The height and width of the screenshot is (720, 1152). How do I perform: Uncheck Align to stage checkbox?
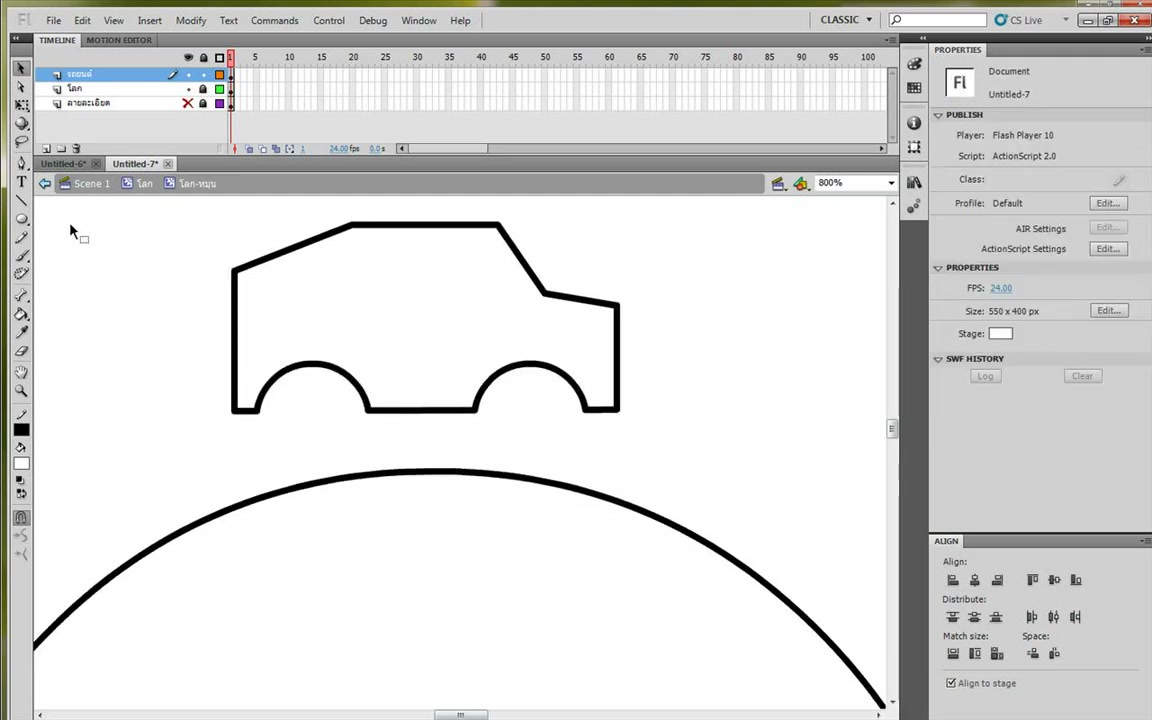tap(951, 683)
